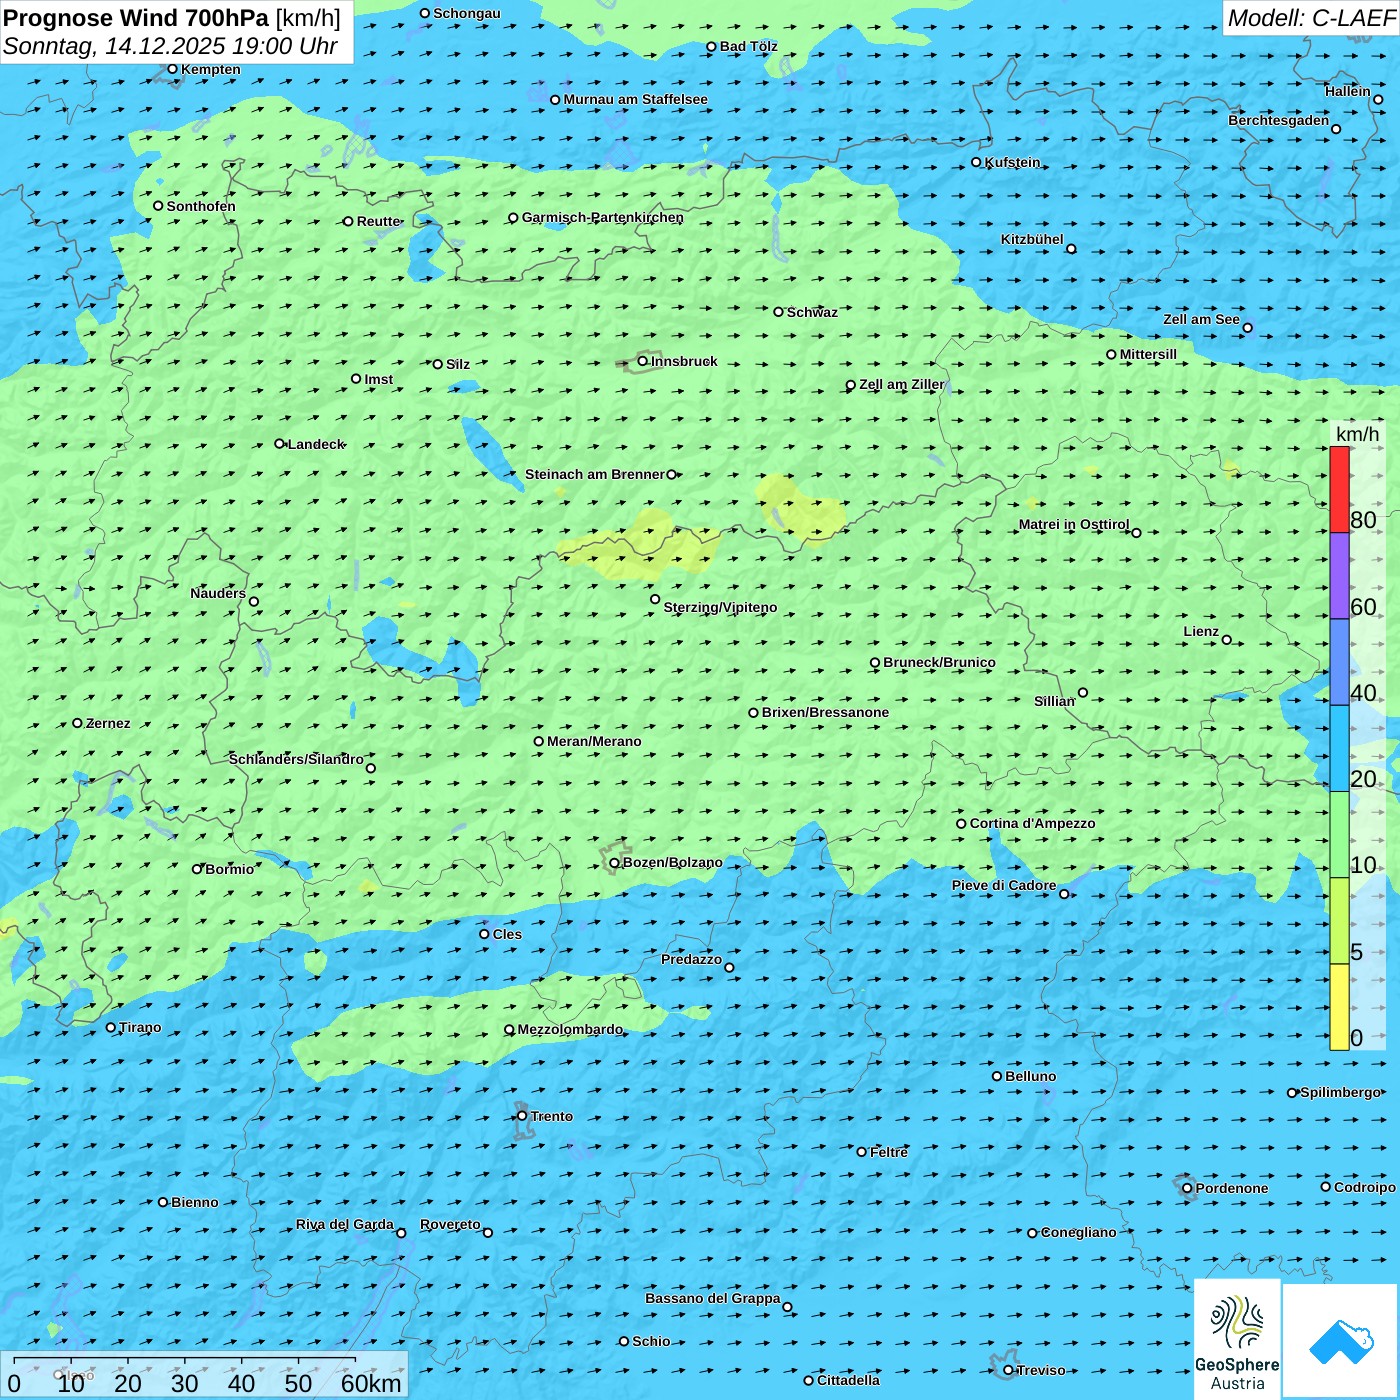1400x1400 pixels.
Task: Click the 'Prognose Wind 700hPa' title text
Action: (x=136, y=18)
